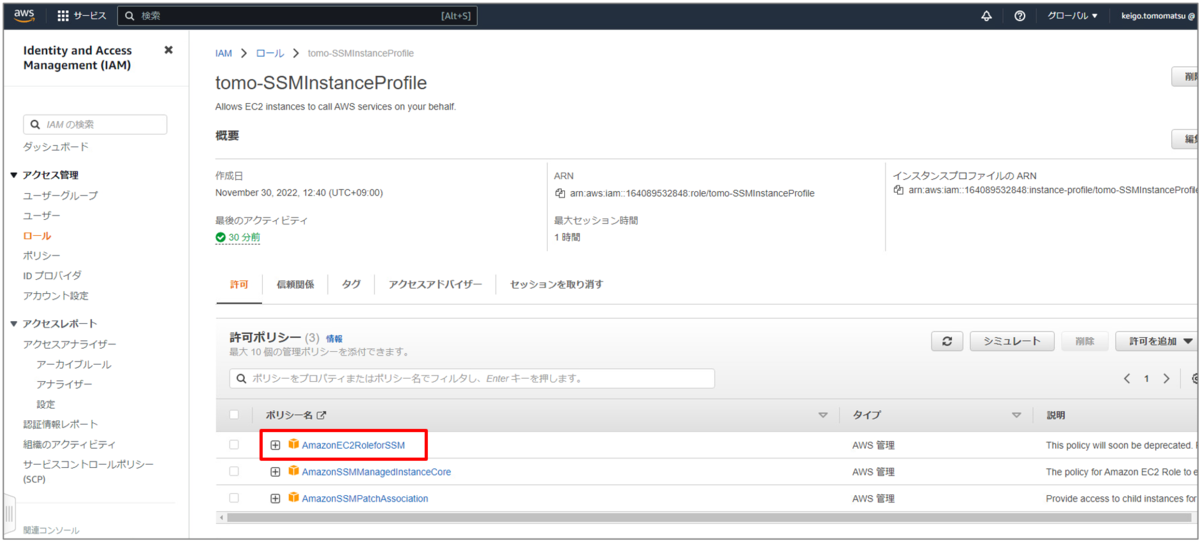The width and height of the screenshot is (1200, 543).
Task: Click the 情報 info link
Action: tap(334, 339)
